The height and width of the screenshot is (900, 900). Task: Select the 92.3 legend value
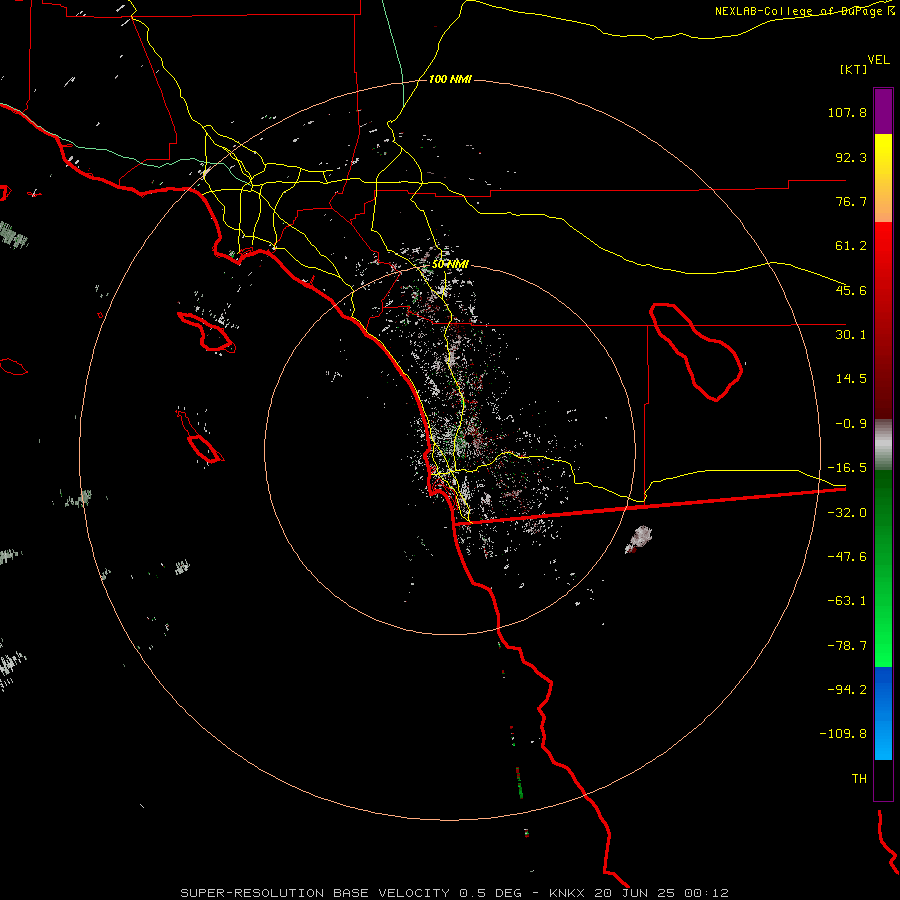tap(851, 157)
